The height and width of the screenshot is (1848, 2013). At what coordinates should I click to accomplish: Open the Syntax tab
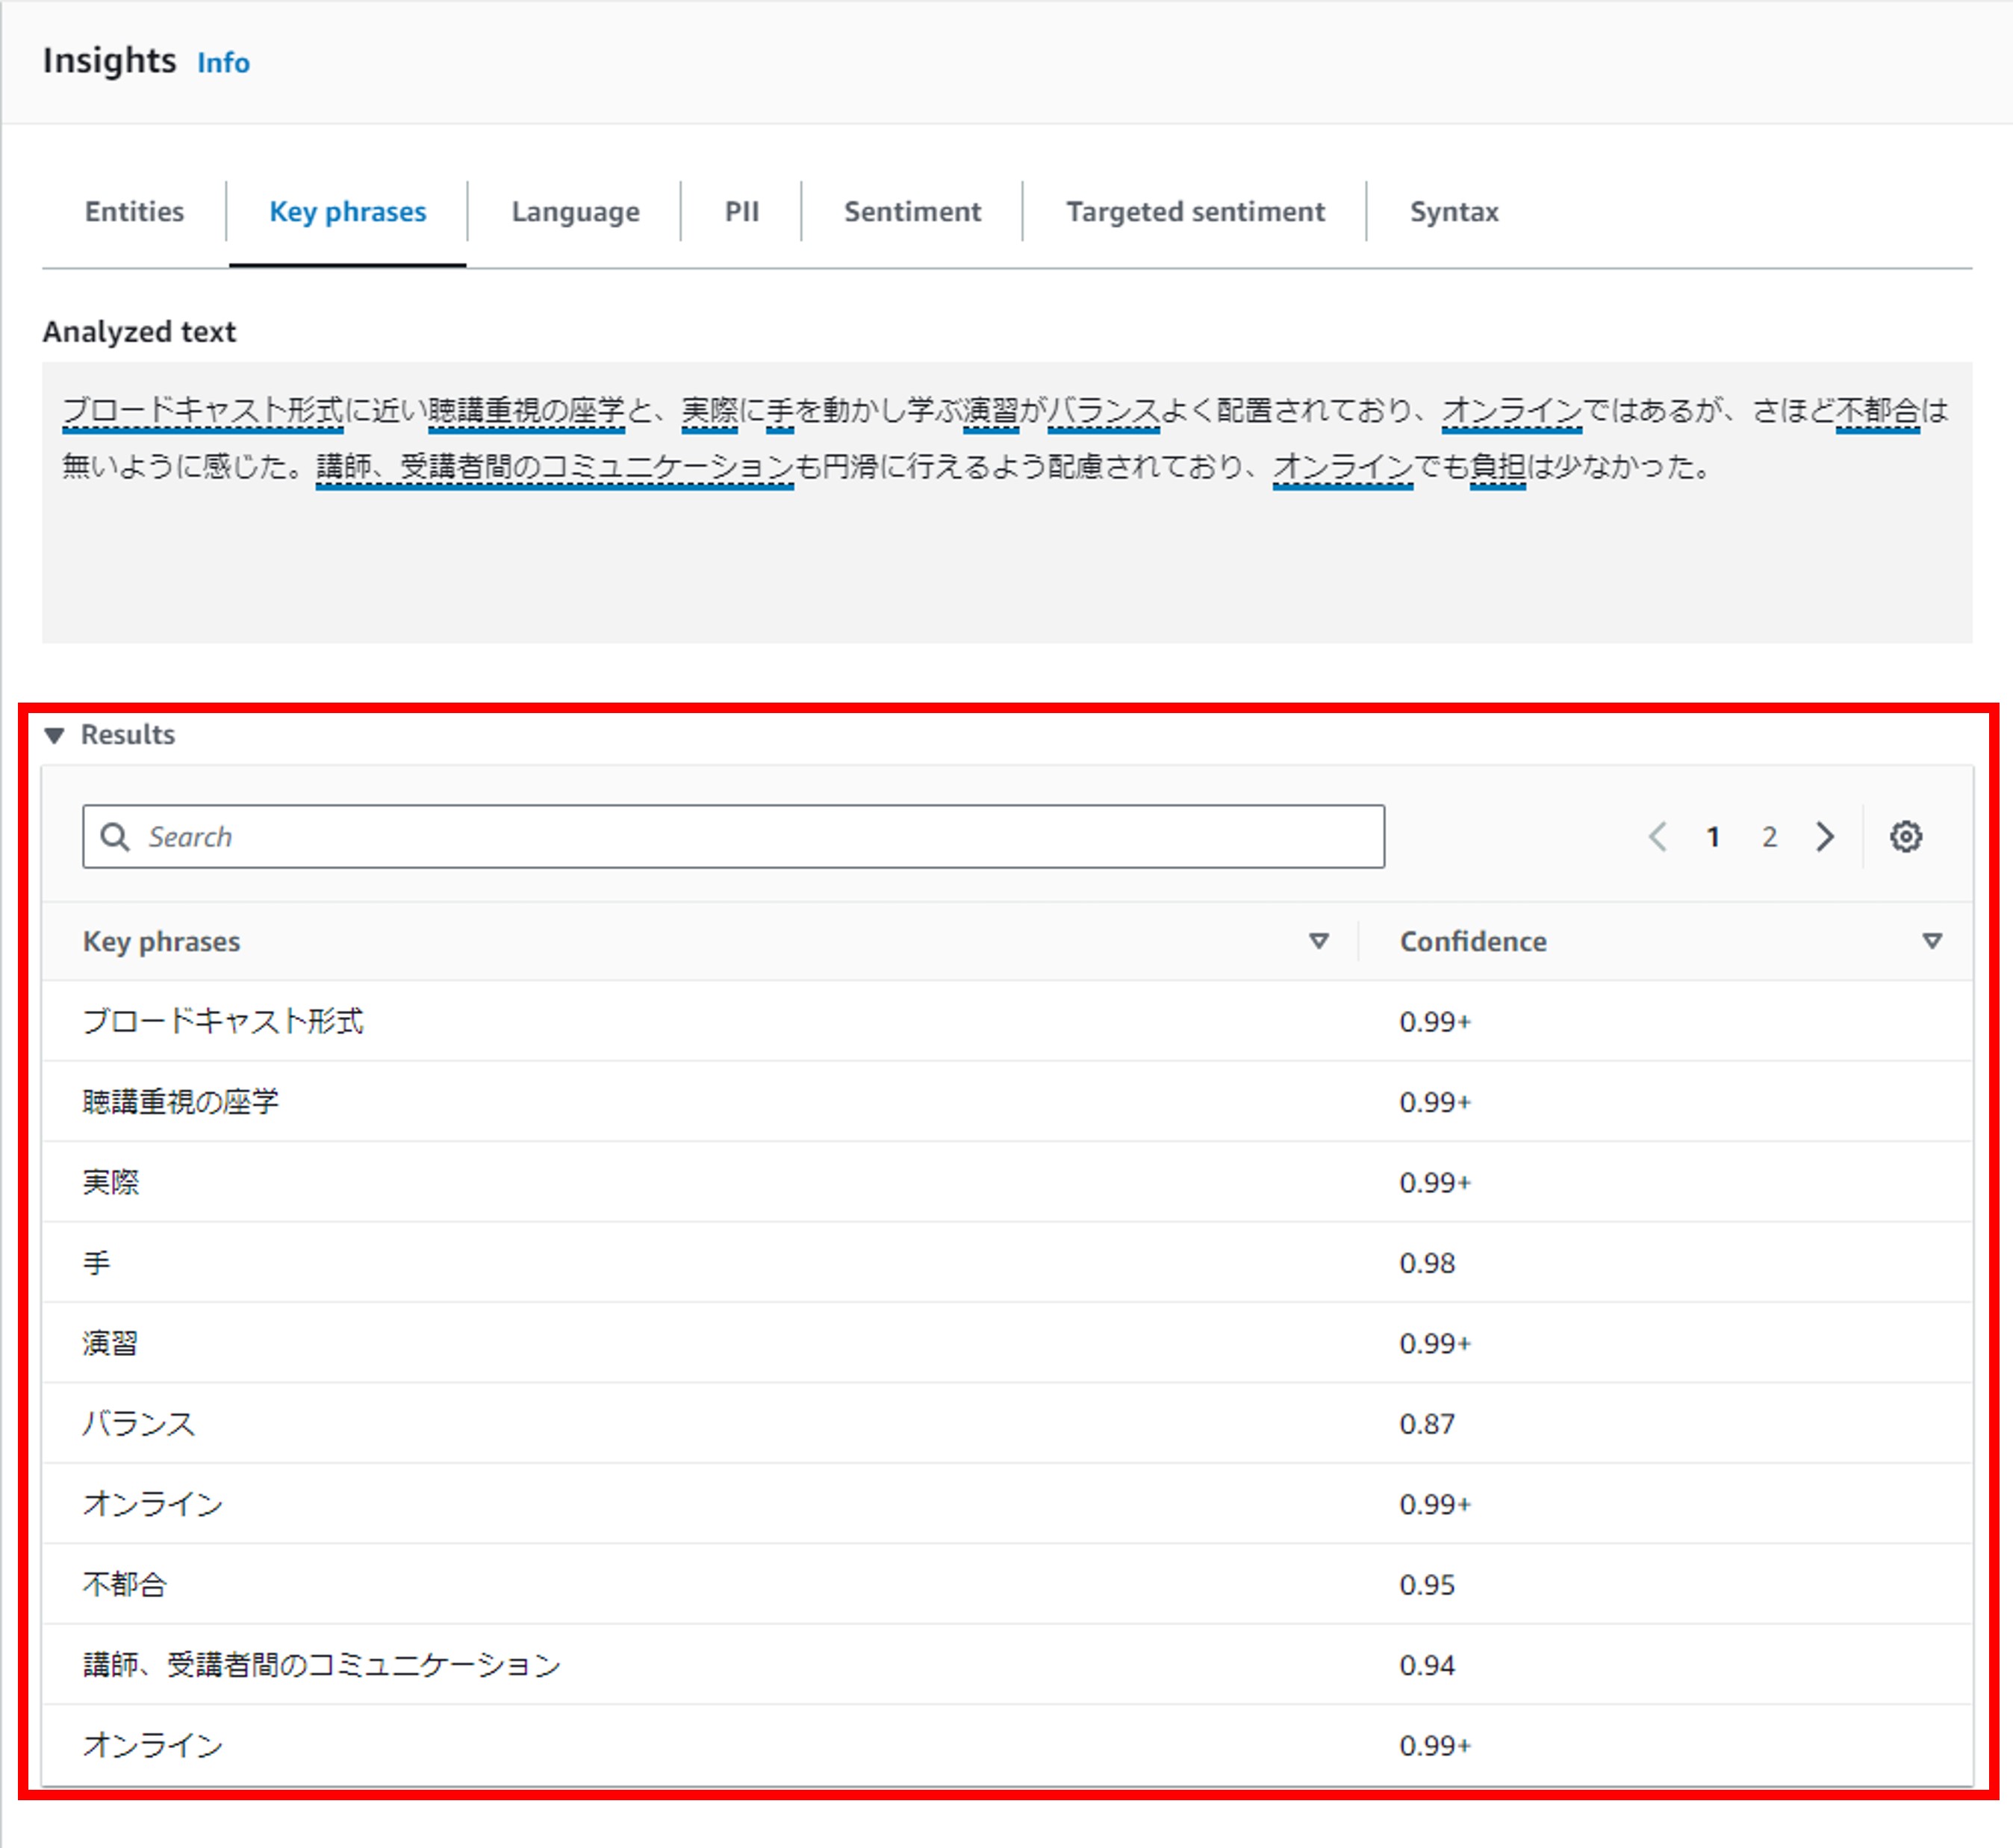(1453, 212)
